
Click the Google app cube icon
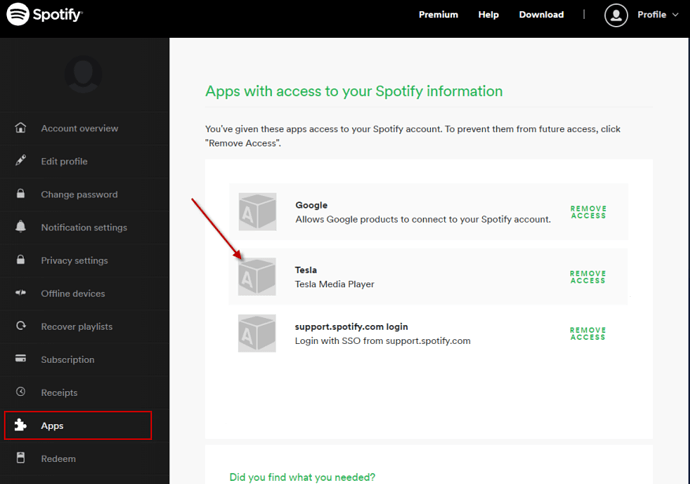tap(257, 212)
